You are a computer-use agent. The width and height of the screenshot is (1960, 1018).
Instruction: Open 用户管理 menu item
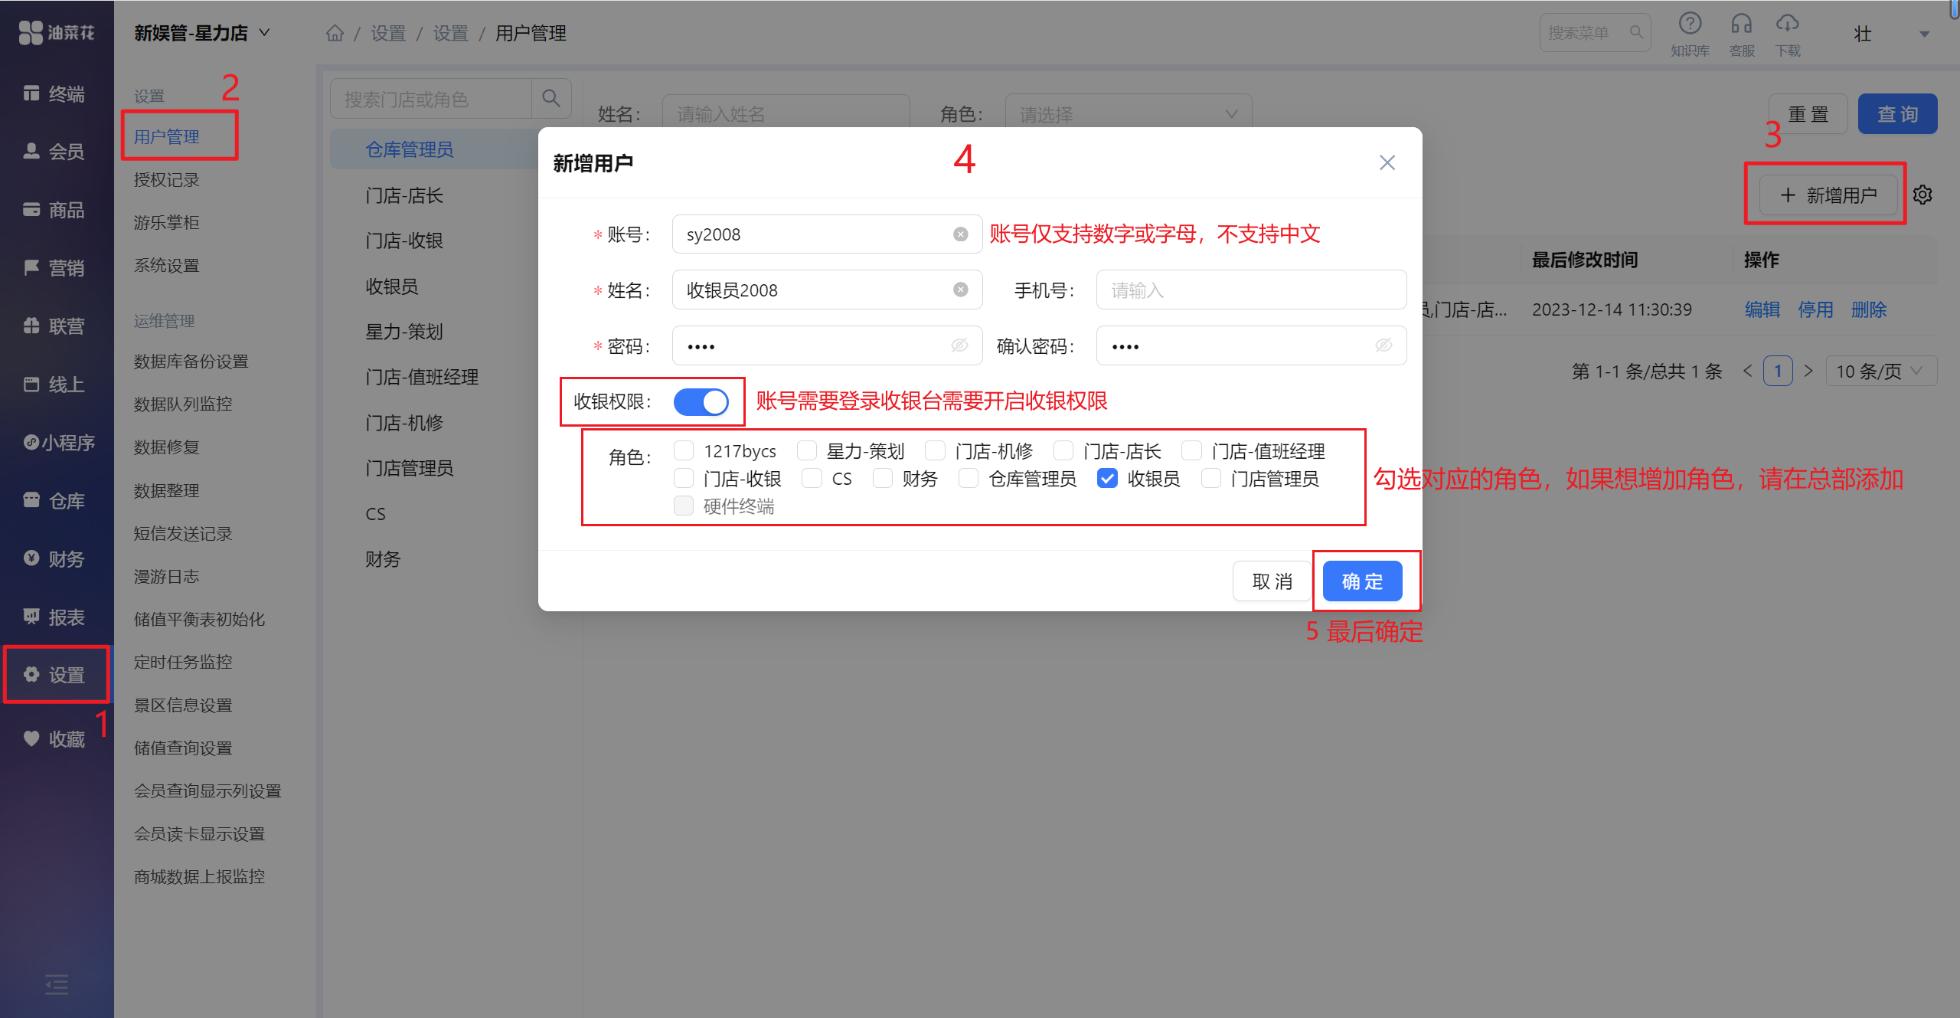pyautogui.click(x=167, y=137)
